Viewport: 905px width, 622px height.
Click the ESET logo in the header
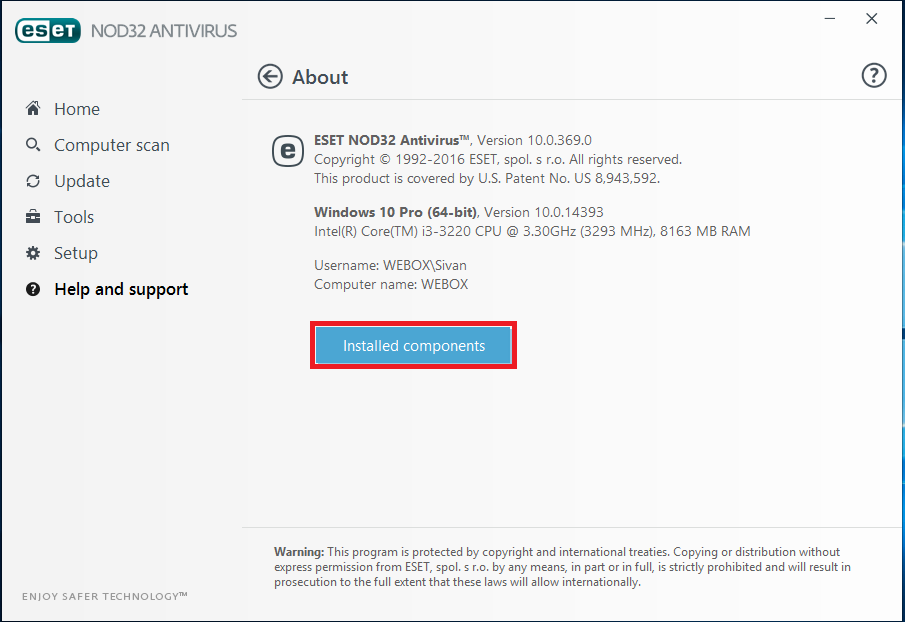[x=48, y=31]
